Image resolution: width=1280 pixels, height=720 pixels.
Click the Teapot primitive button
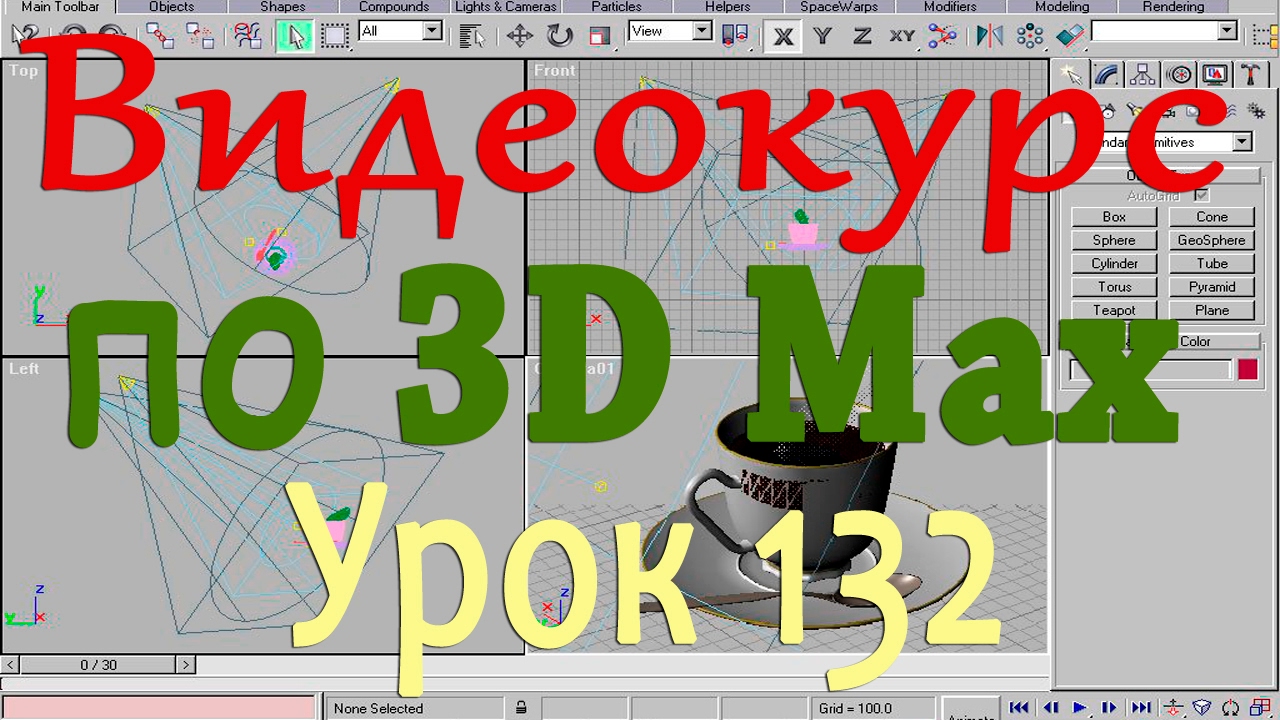(x=1114, y=310)
